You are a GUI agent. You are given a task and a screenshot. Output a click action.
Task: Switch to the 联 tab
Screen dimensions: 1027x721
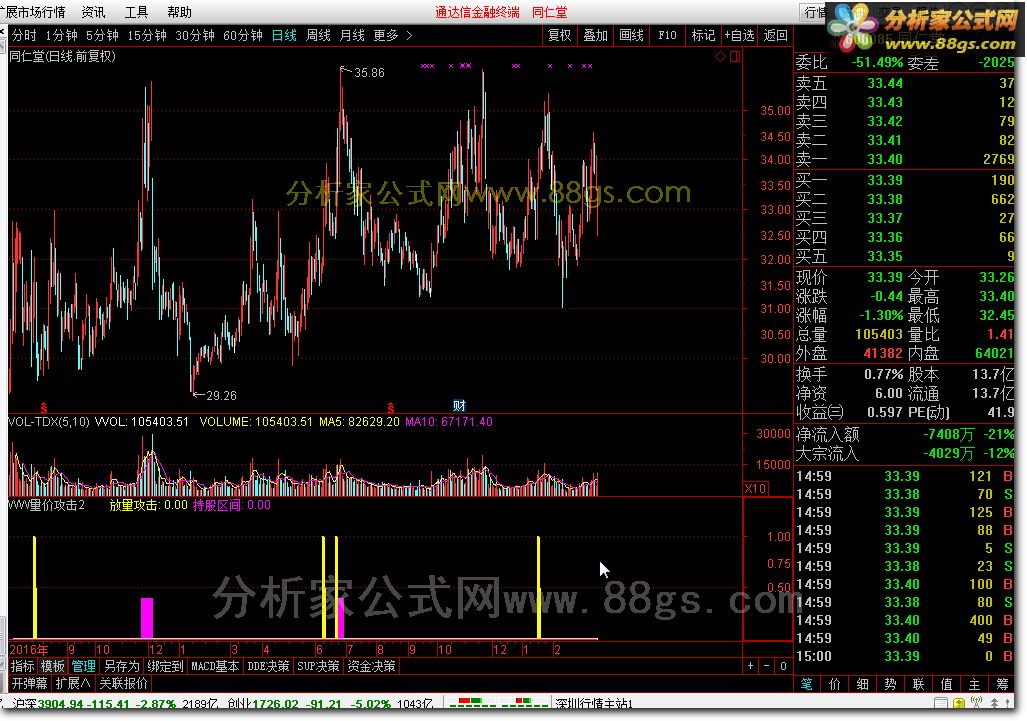coord(918,684)
